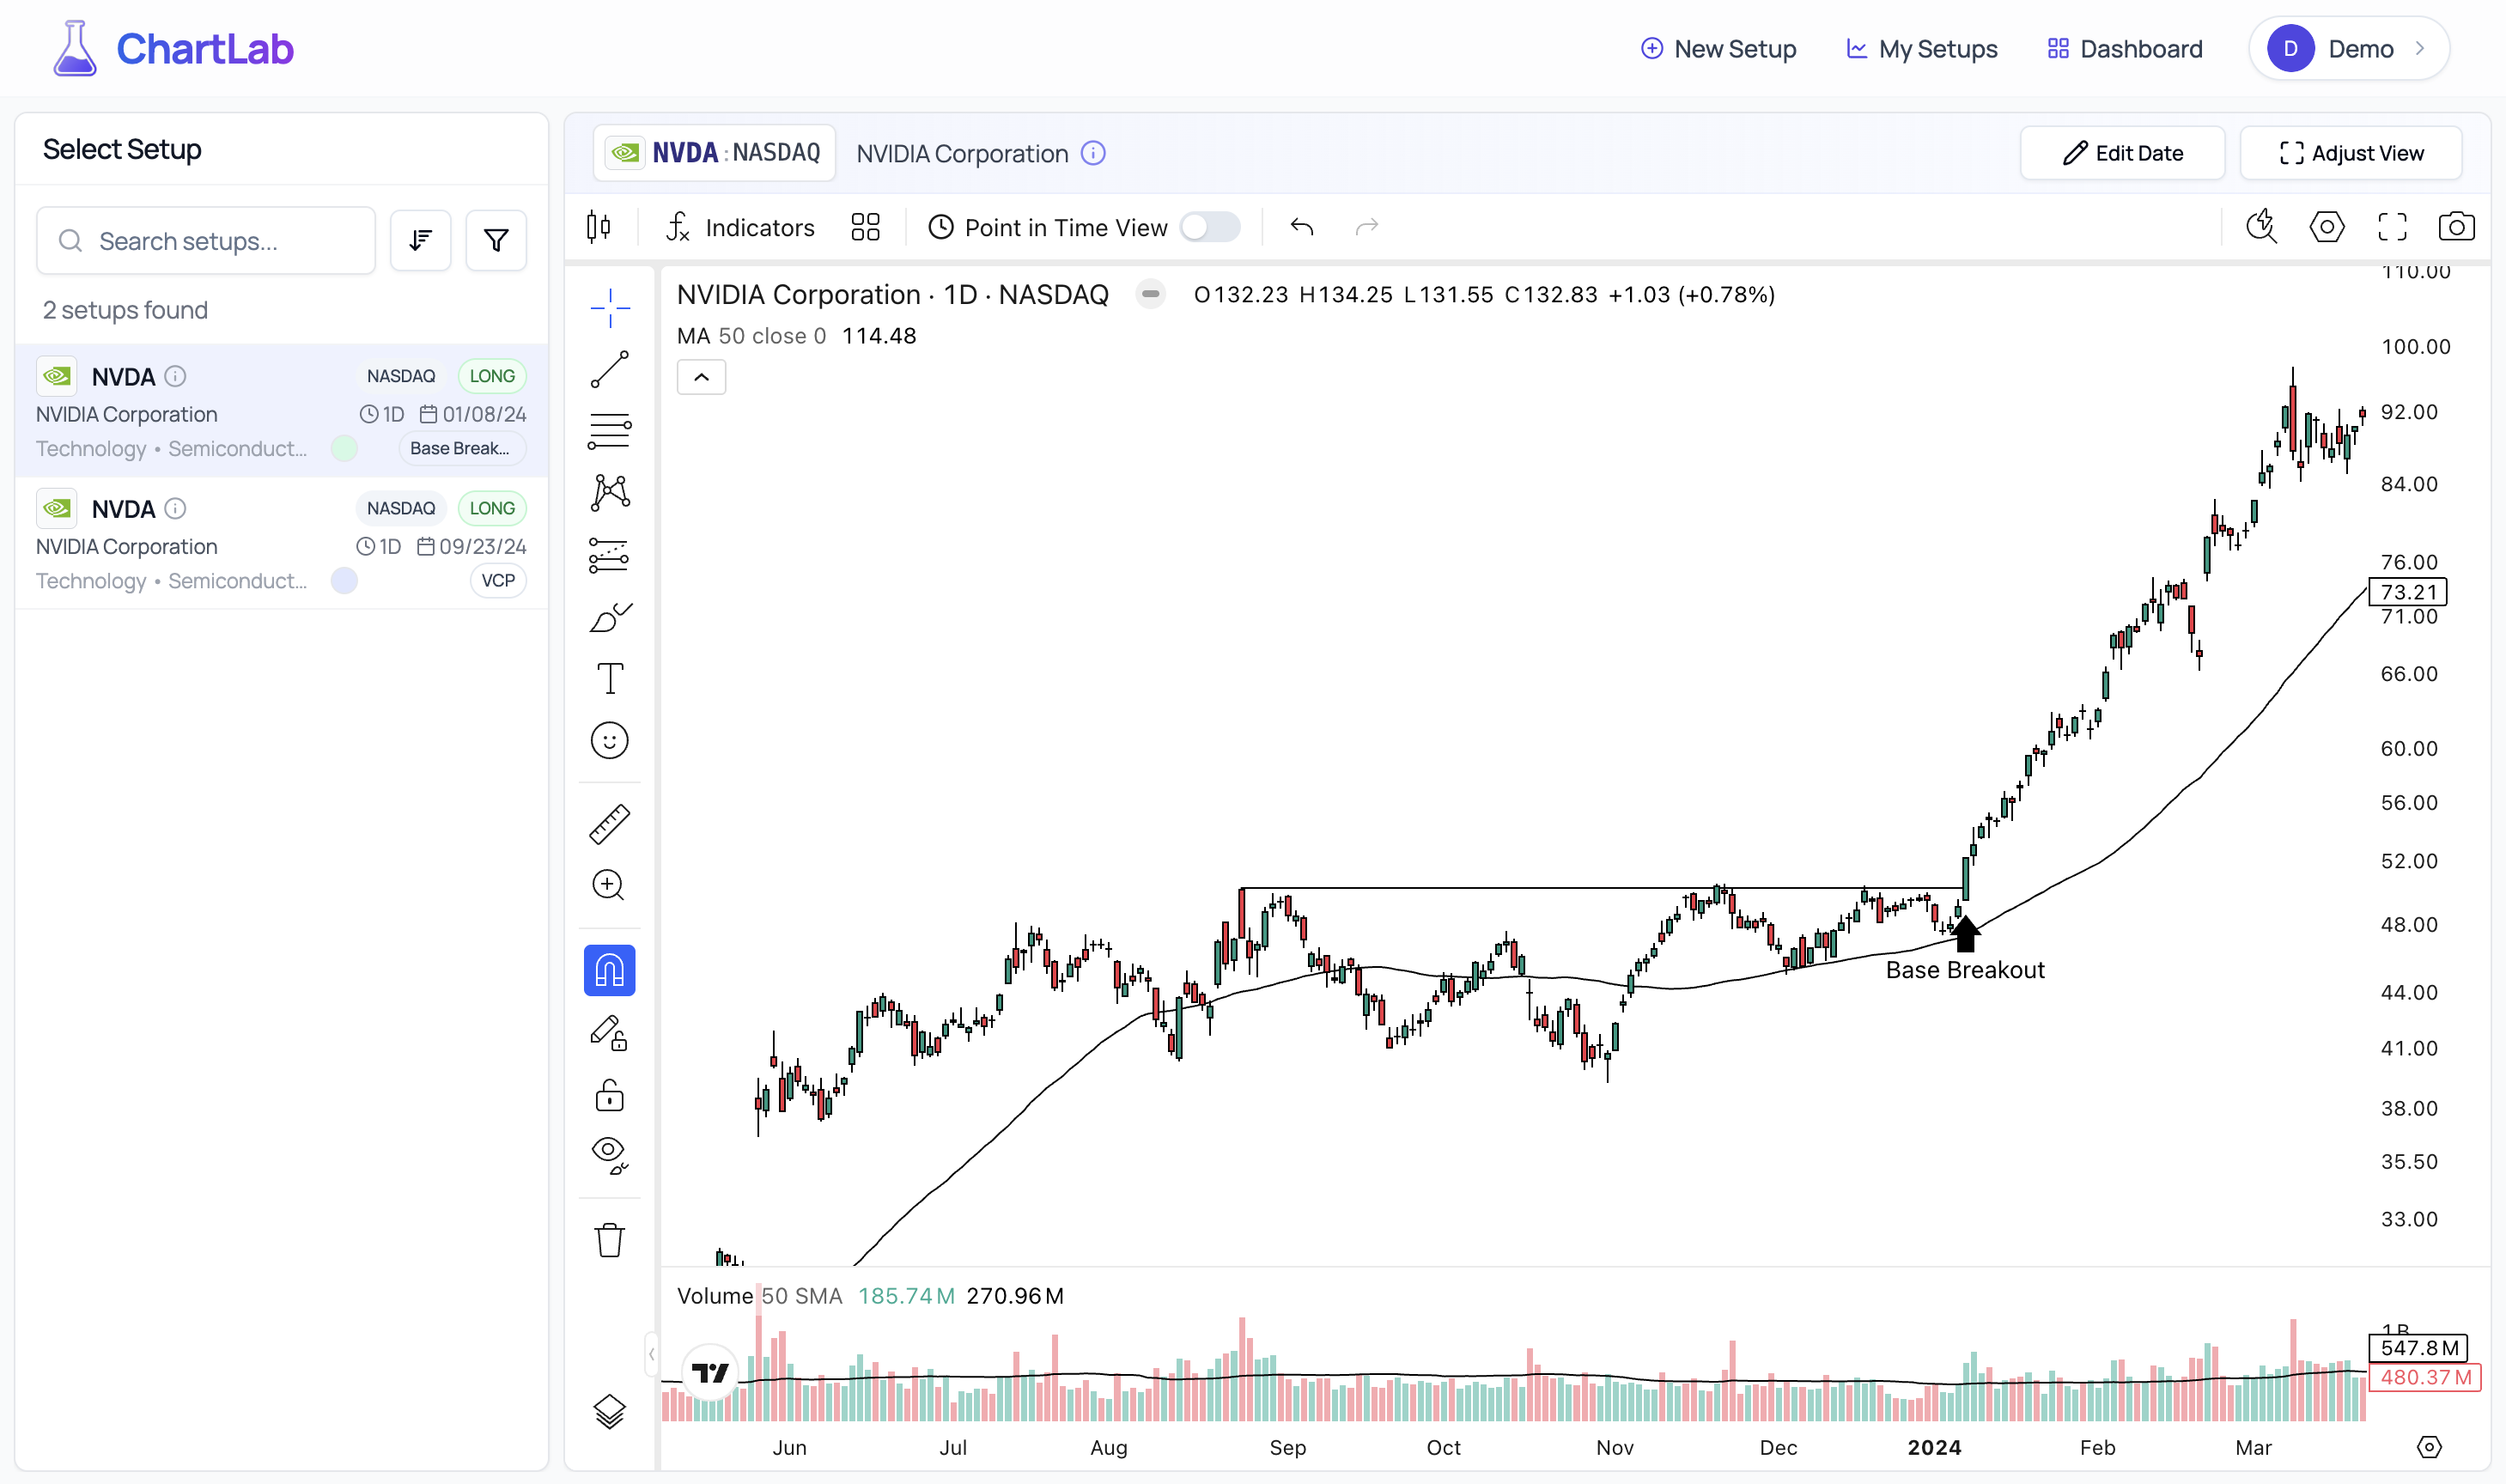Click the Search setups field
This screenshot has width=2506, height=1484.
[x=206, y=241]
